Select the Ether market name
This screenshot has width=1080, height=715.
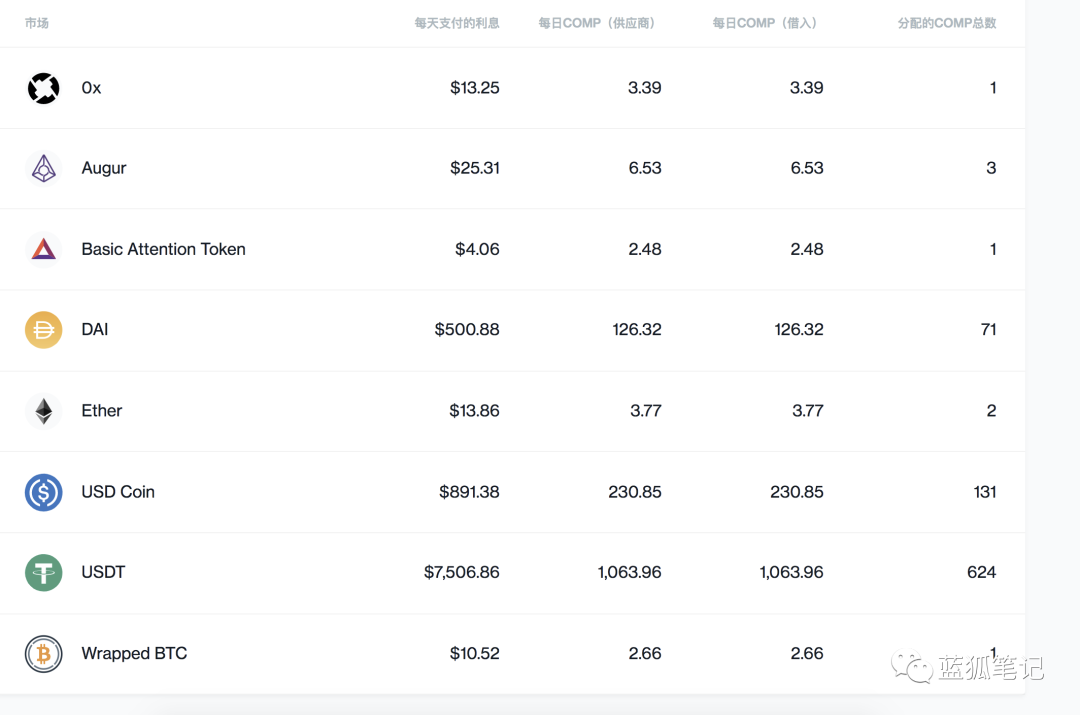click(x=102, y=411)
